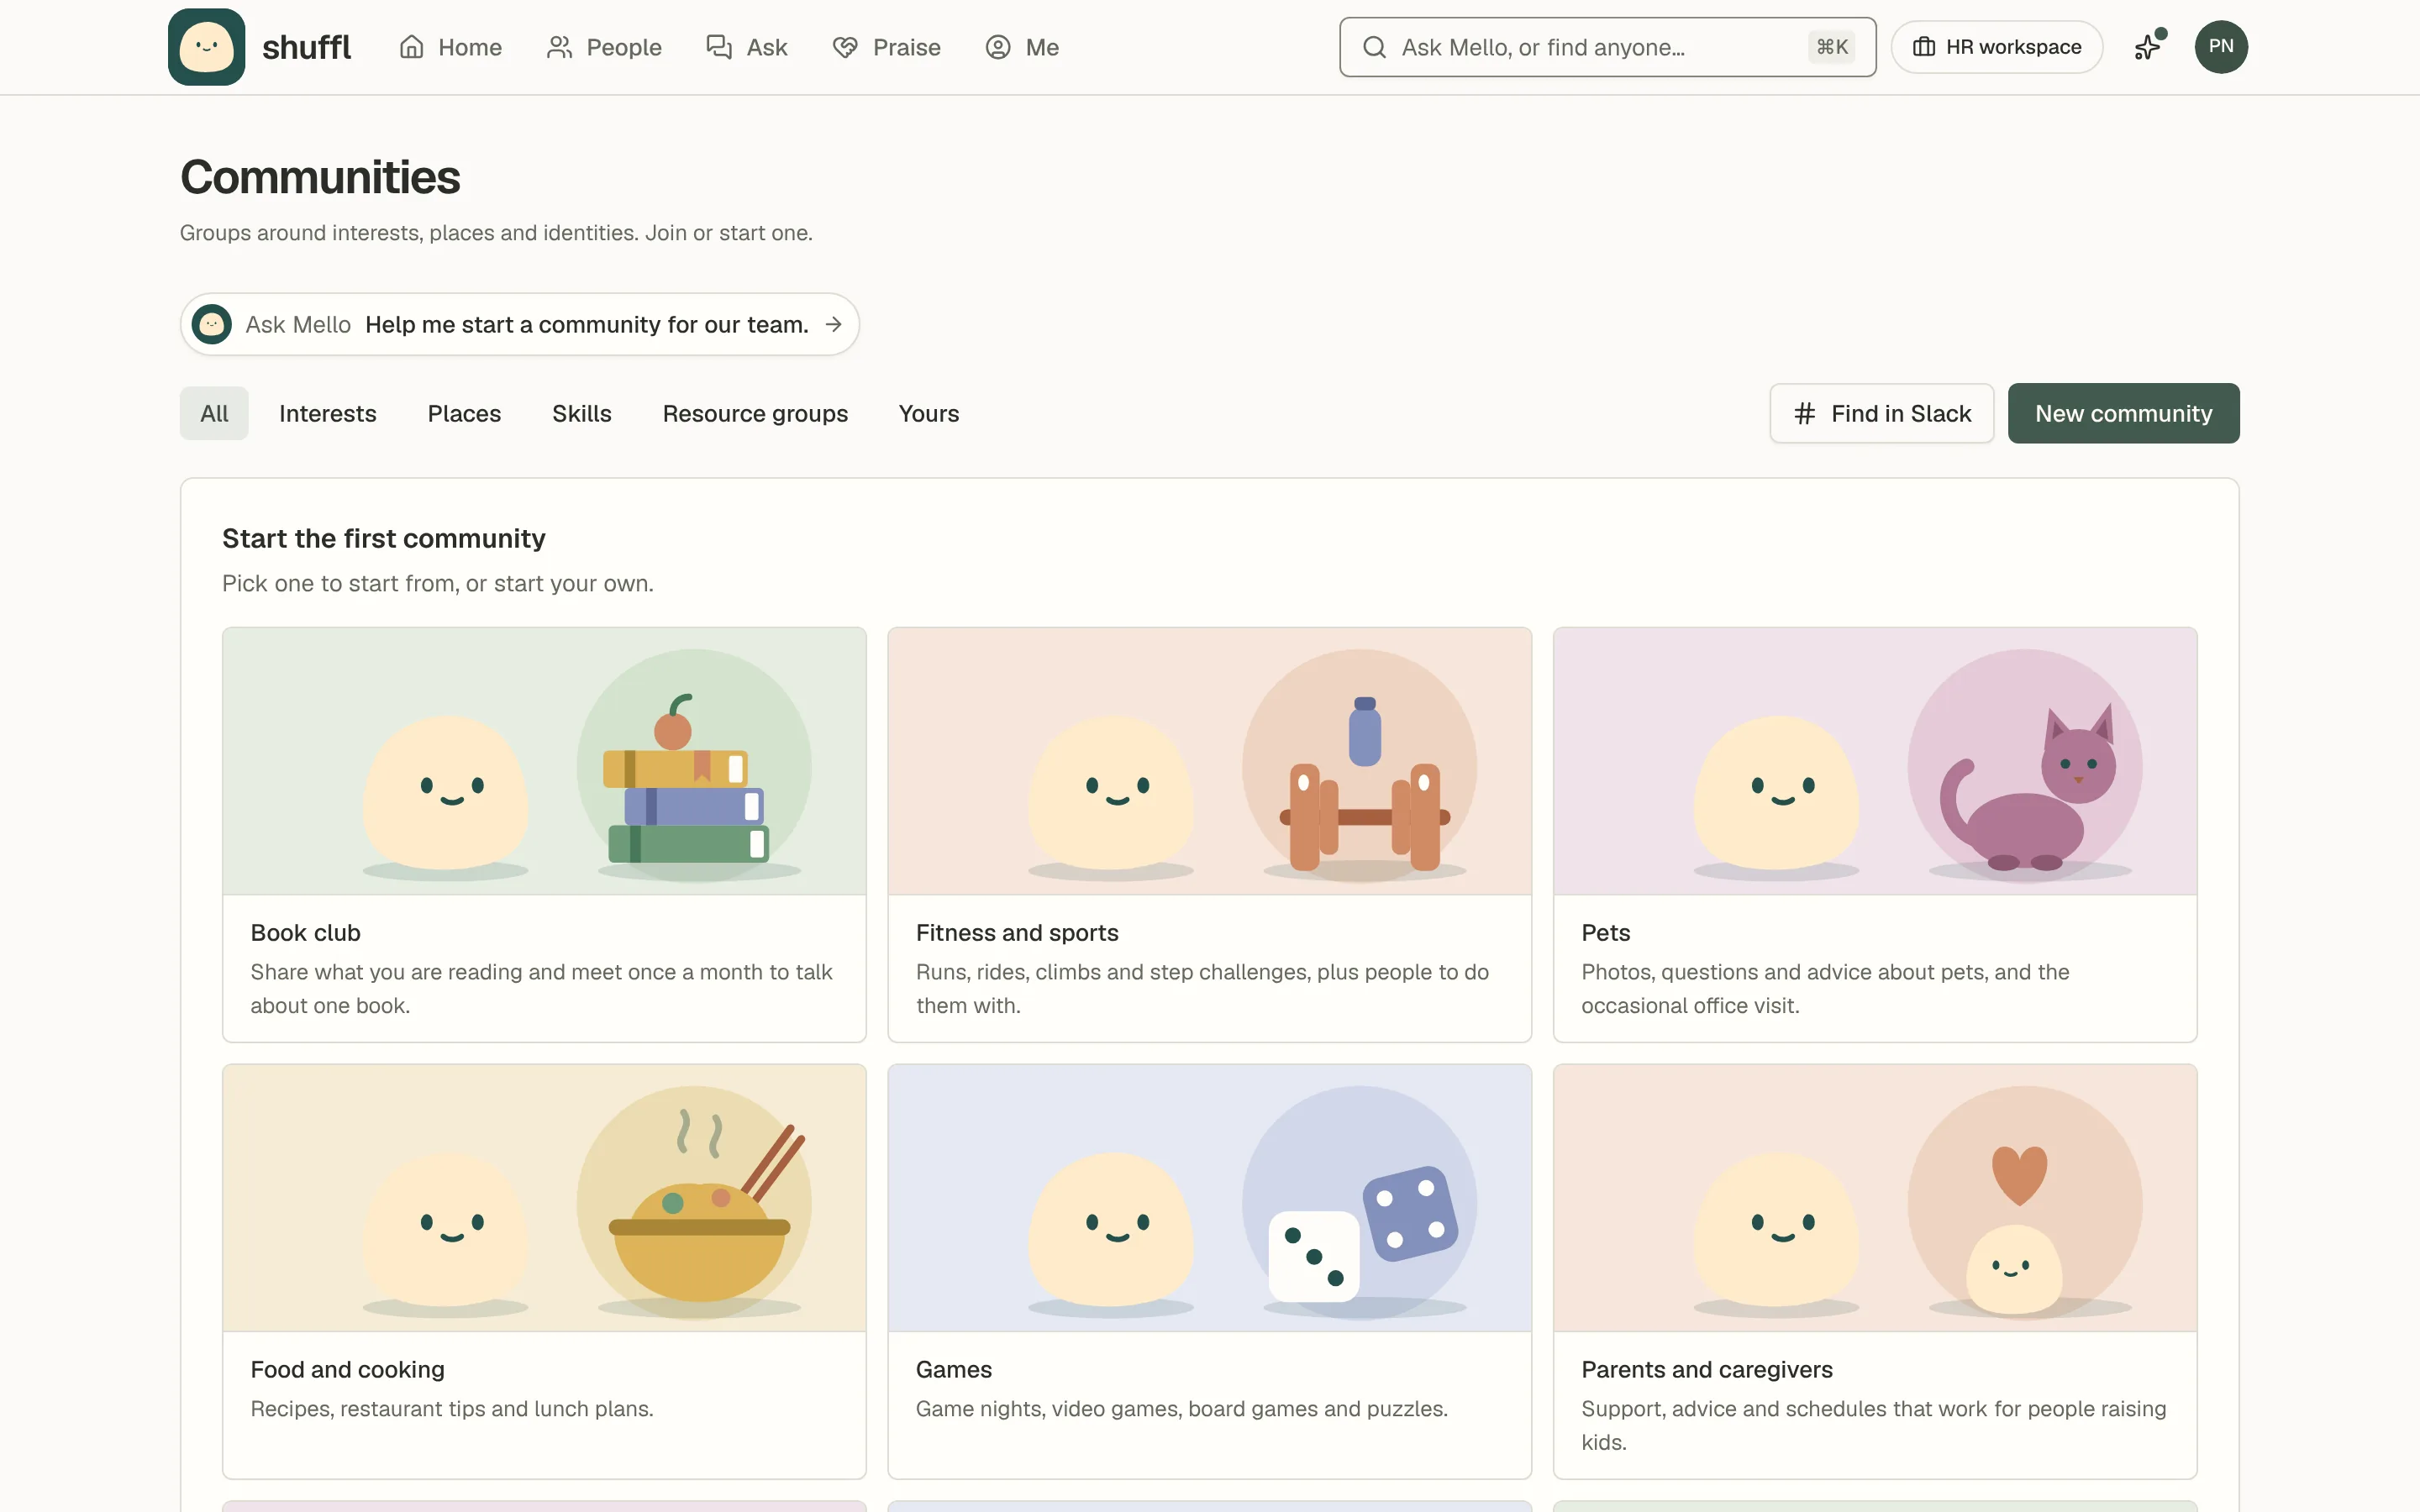Select the All tab
The width and height of the screenshot is (2420, 1512).
pyautogui.click(x=214, y=413)
